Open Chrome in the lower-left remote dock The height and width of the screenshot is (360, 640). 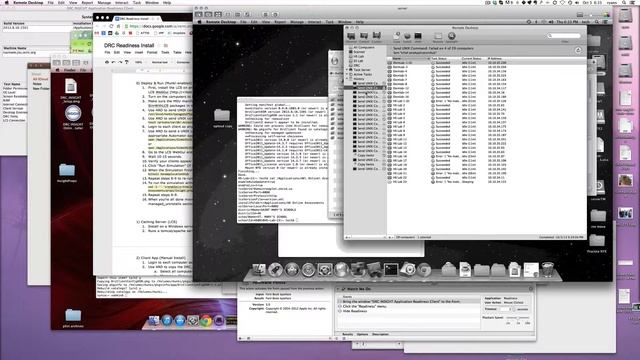tap(206, 321)
